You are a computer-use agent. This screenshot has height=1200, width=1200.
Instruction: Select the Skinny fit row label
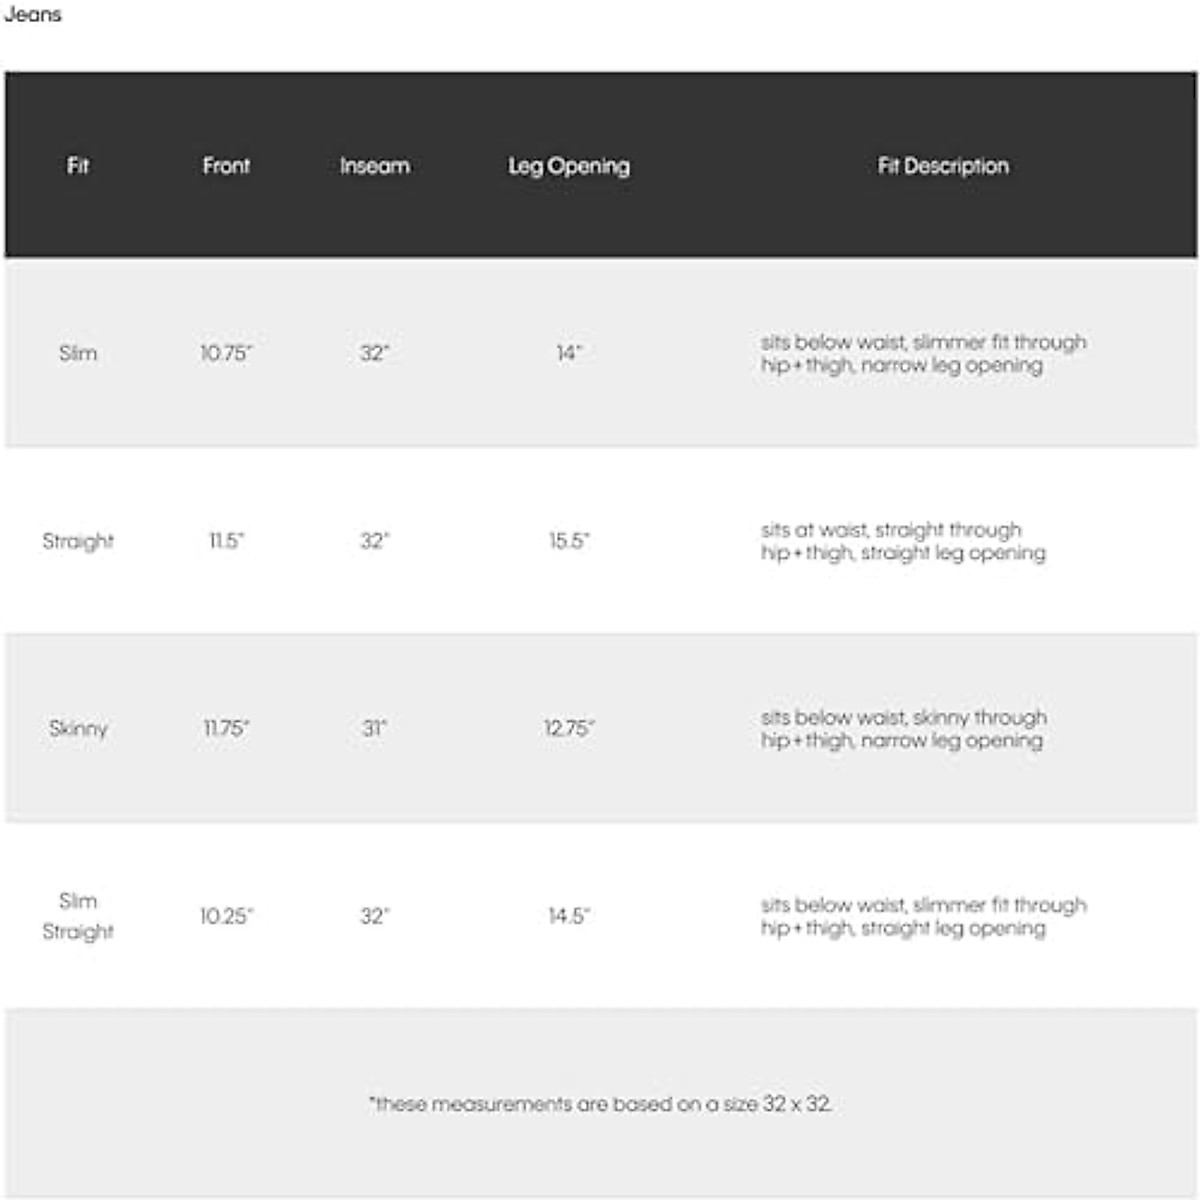pyautogui.click(x=78, y=728)
